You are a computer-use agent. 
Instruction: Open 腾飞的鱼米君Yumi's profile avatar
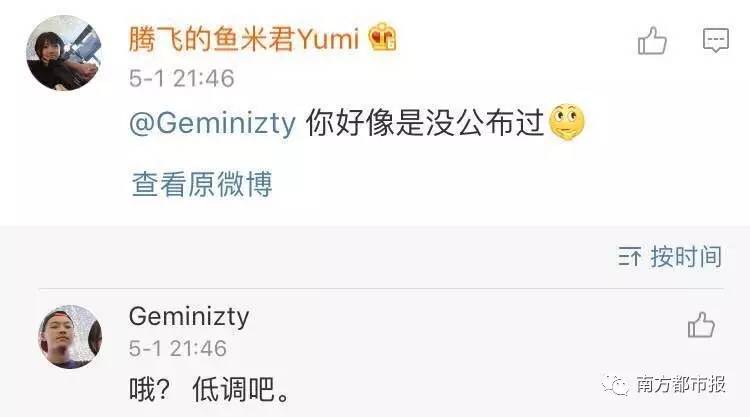pos(64,53)
